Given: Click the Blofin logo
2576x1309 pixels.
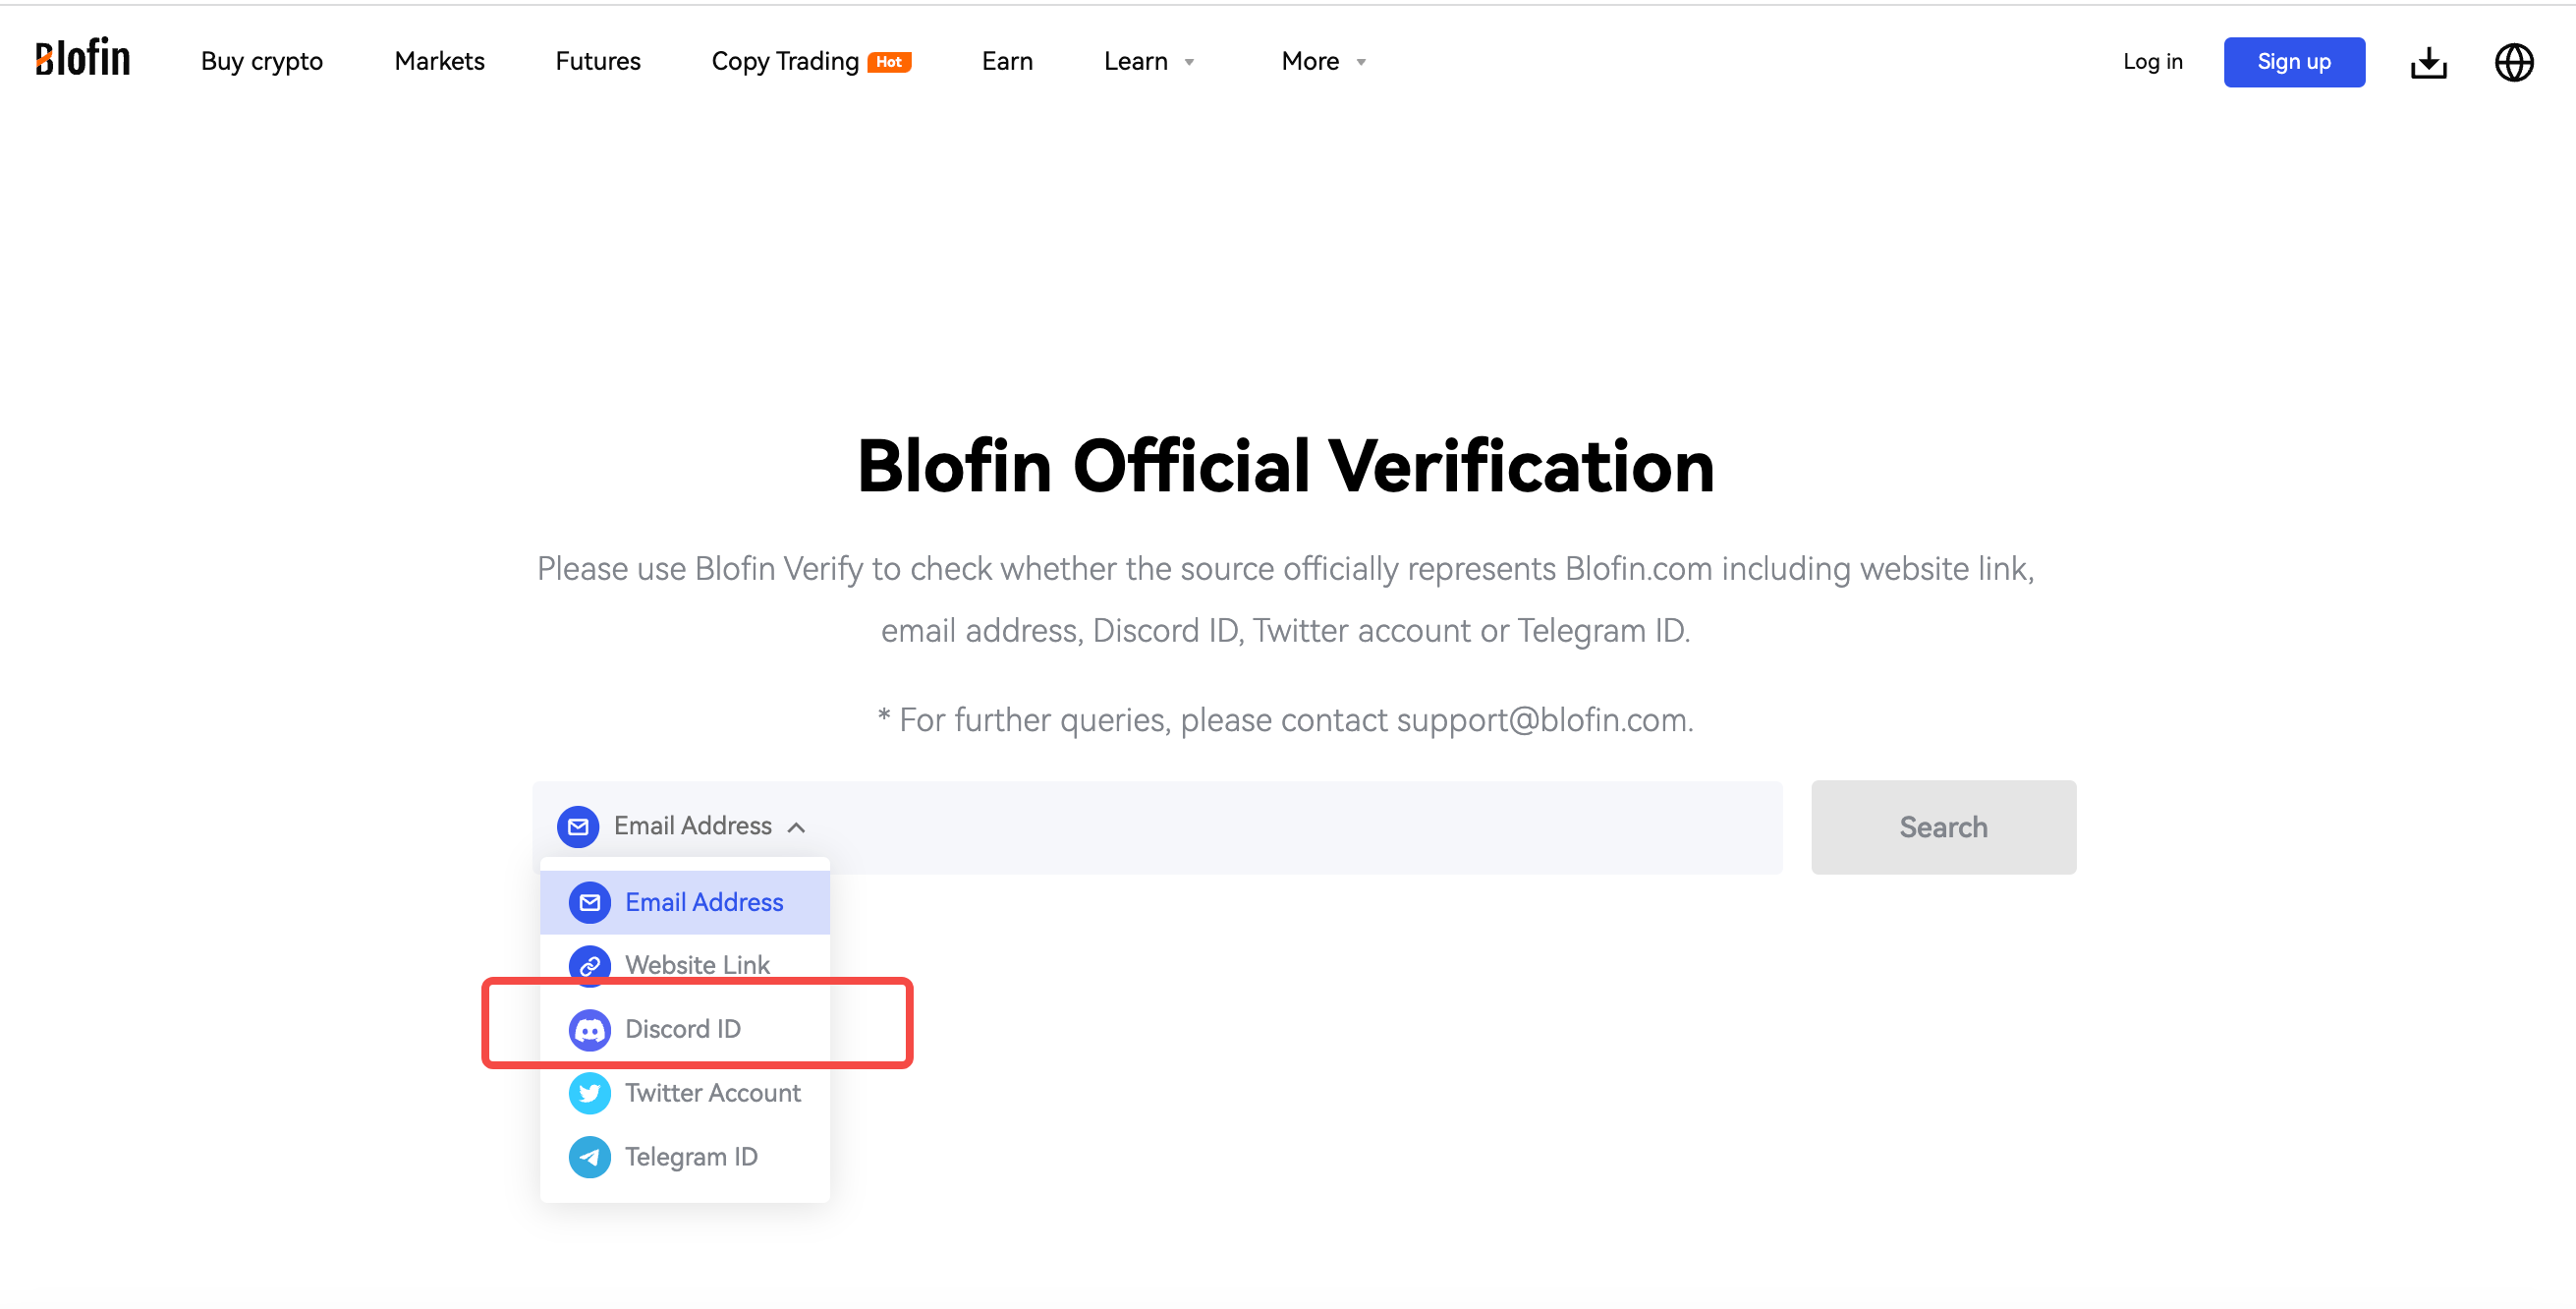Looking at the screenshot, I should pos(82,59).
